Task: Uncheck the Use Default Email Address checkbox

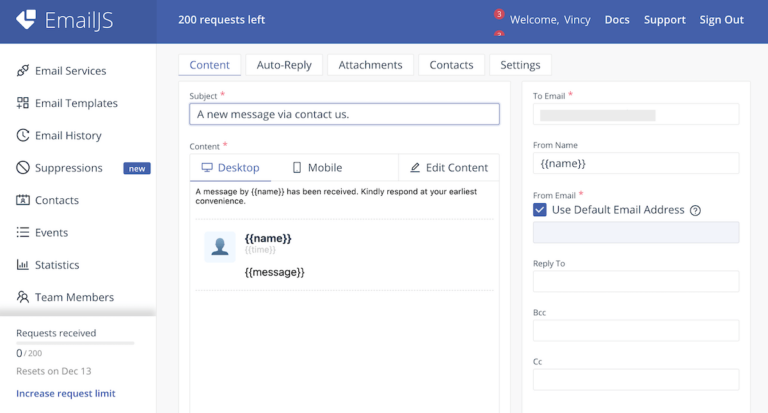Action: 540,210
